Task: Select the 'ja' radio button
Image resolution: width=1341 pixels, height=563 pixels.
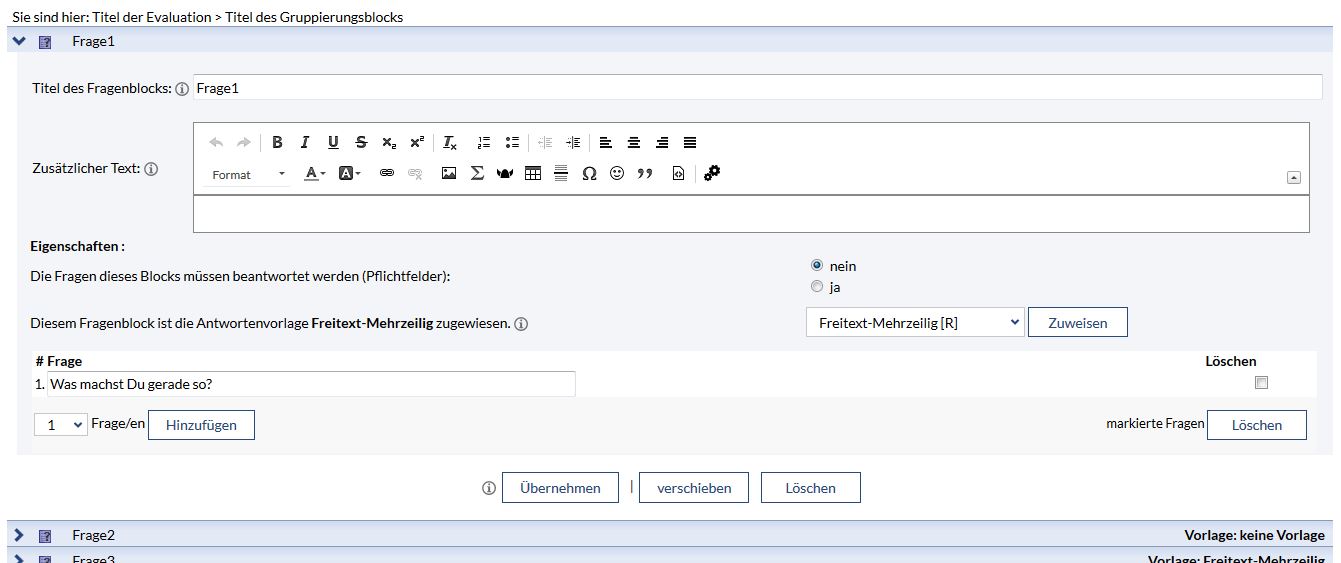Action: click(817, 287)
